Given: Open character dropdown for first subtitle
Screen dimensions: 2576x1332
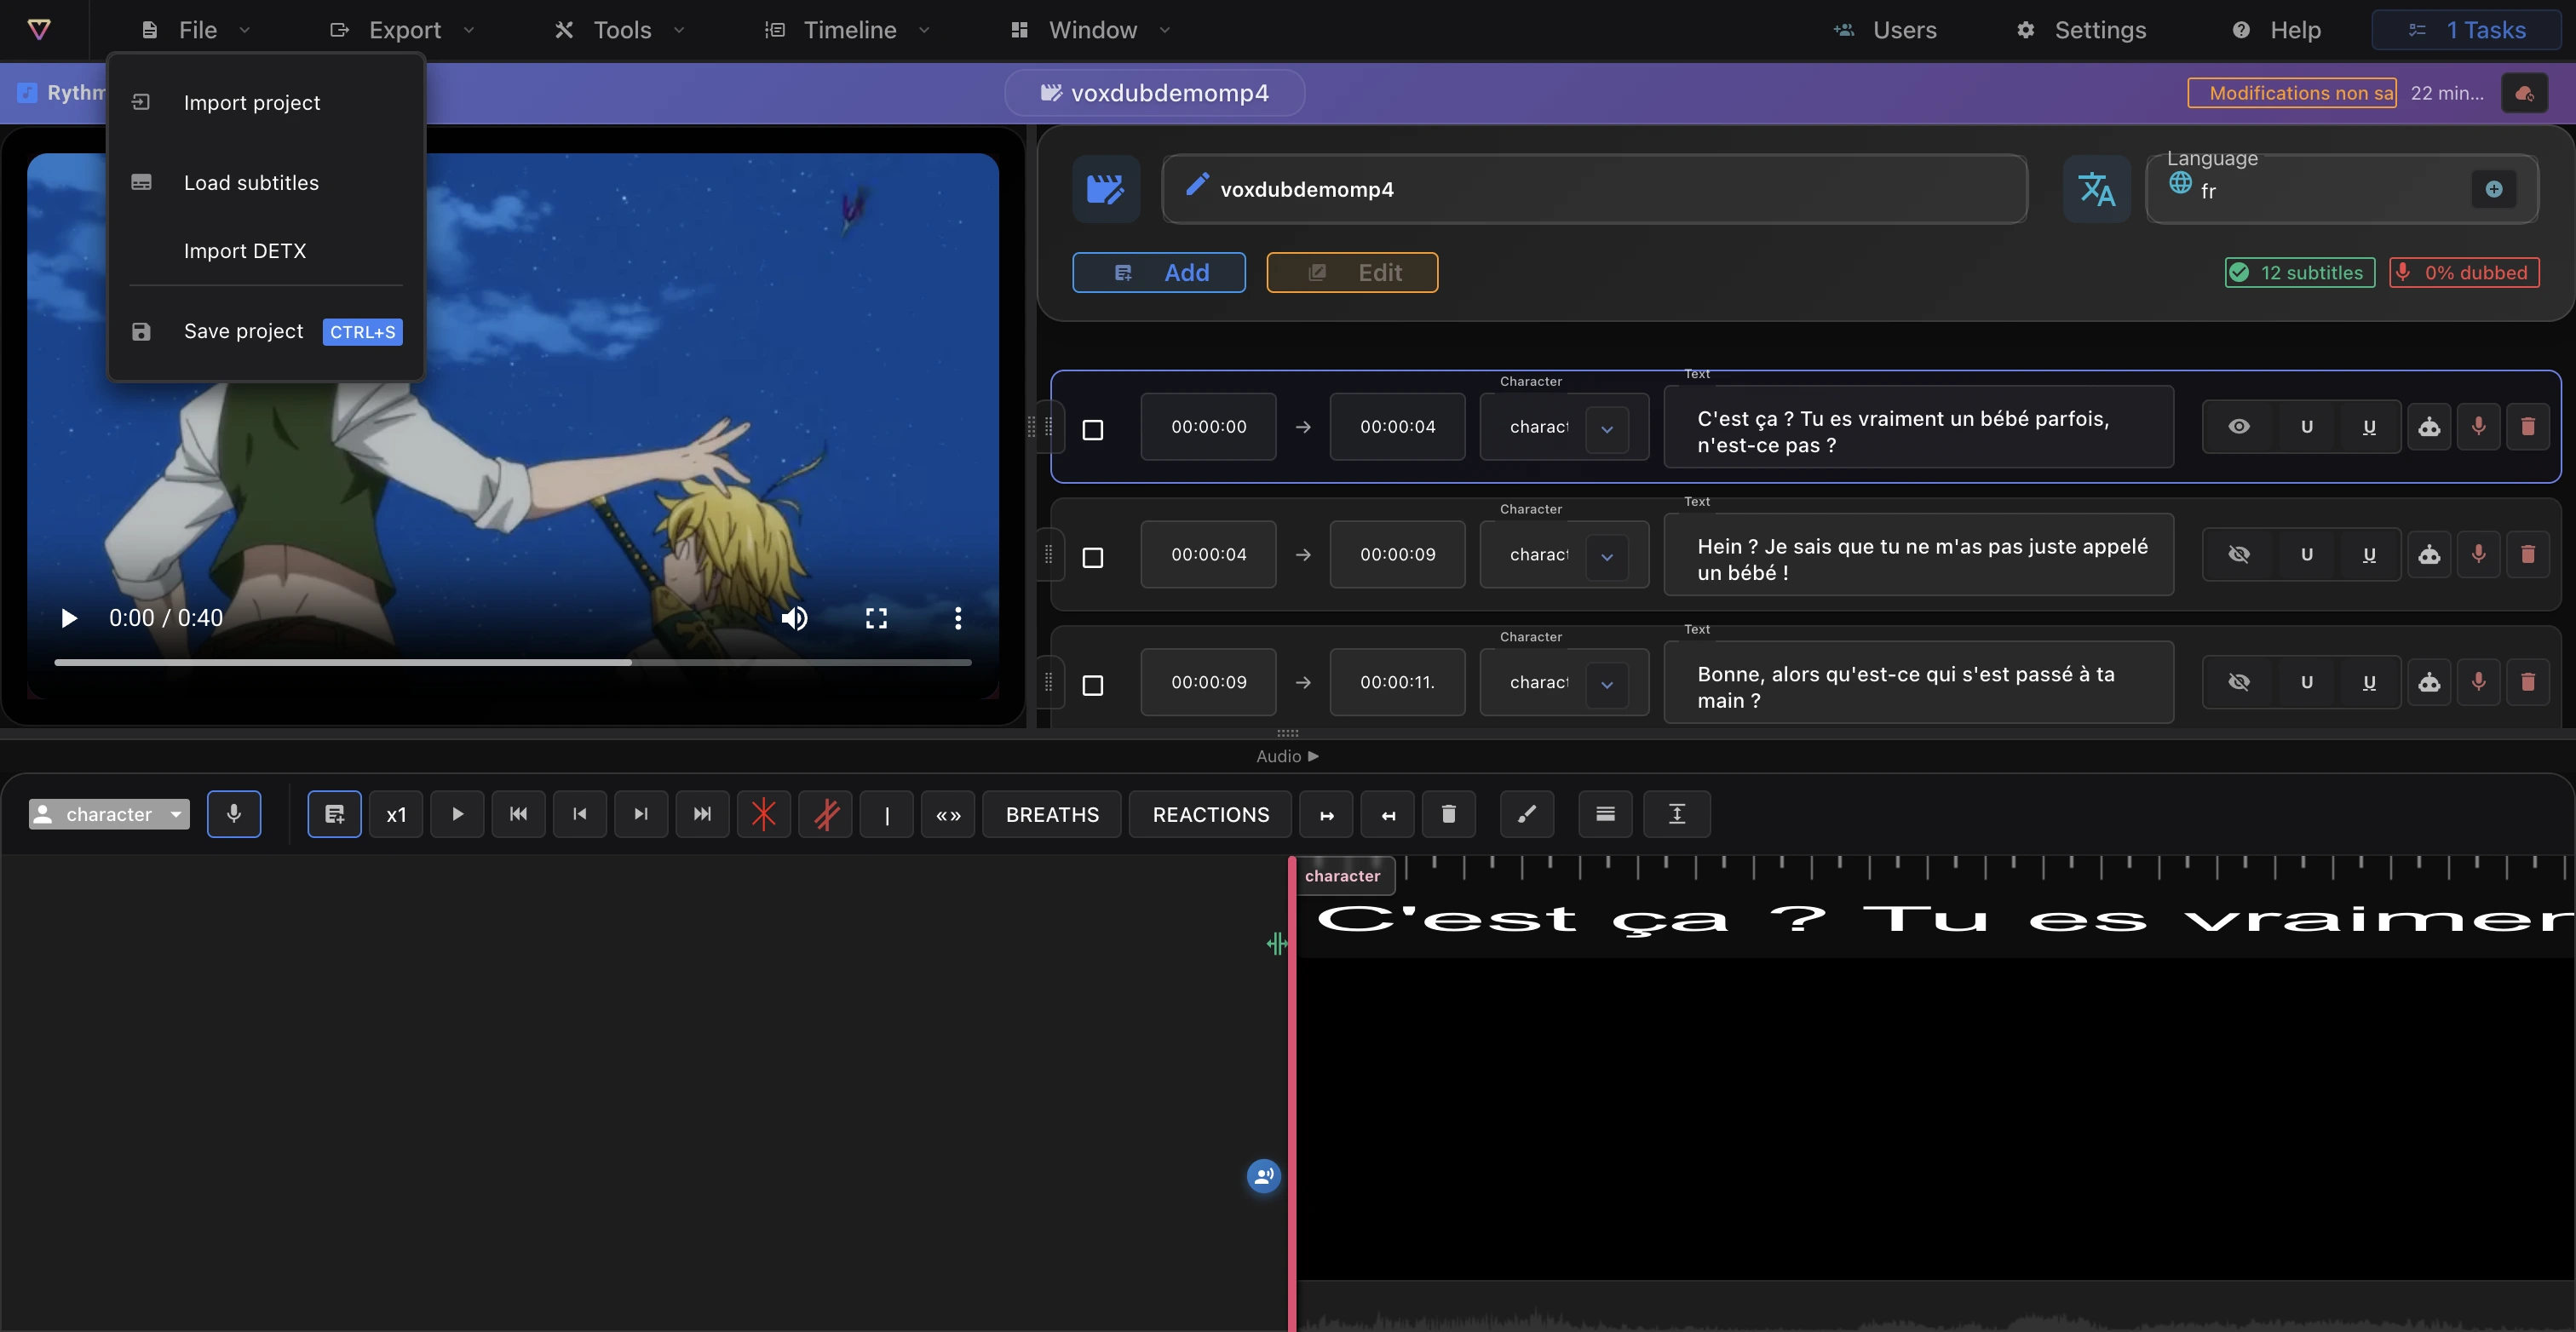Looking at the screenshot, I should pyautogui.click(x=1606, y=429).
